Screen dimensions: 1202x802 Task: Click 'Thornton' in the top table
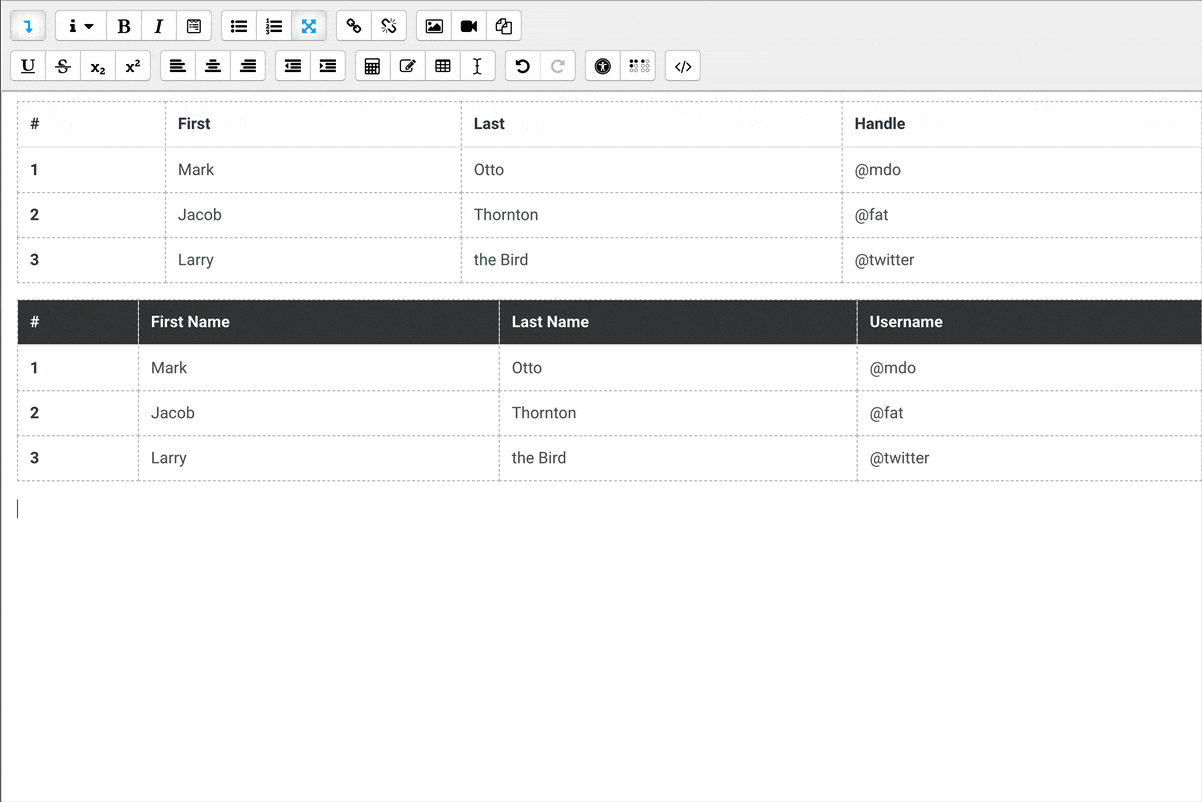coord(506,215)
